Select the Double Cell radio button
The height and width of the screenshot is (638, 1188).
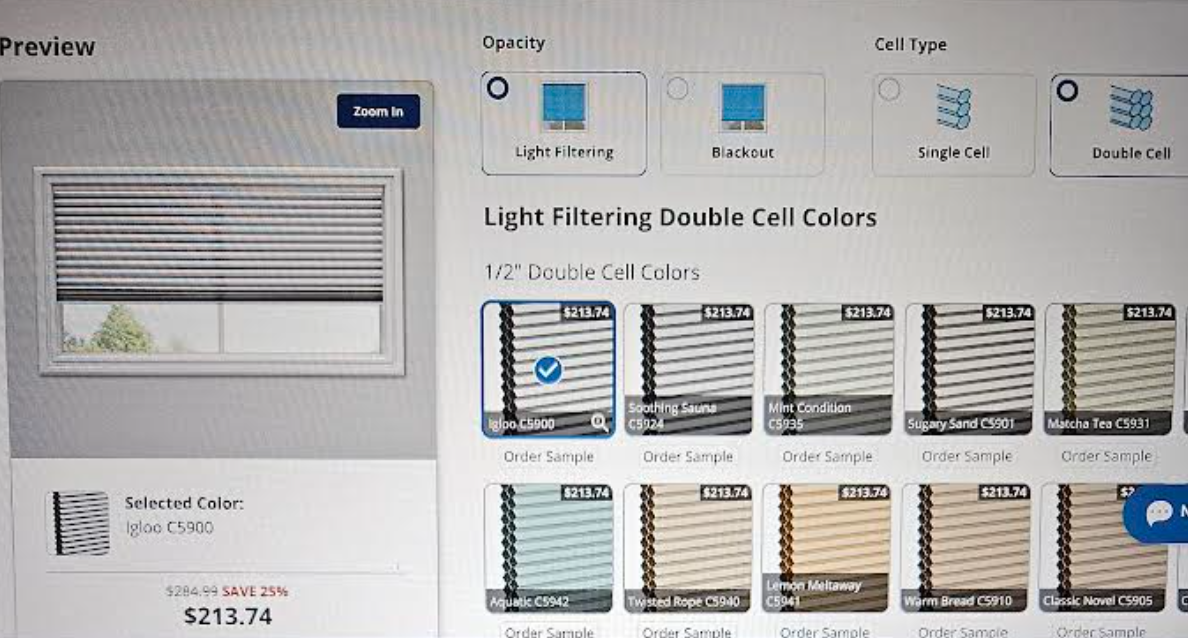(x=1067, y=91)
